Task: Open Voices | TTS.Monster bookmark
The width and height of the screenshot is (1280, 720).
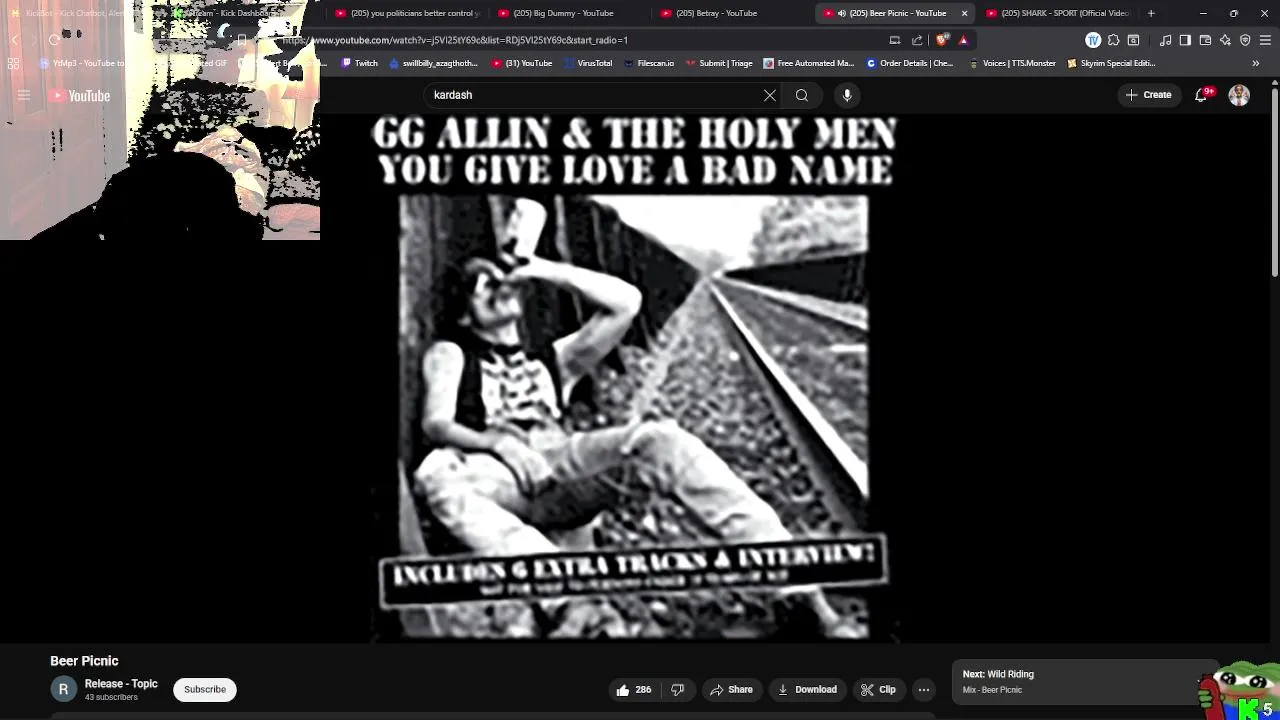Action: point(1012,63)
